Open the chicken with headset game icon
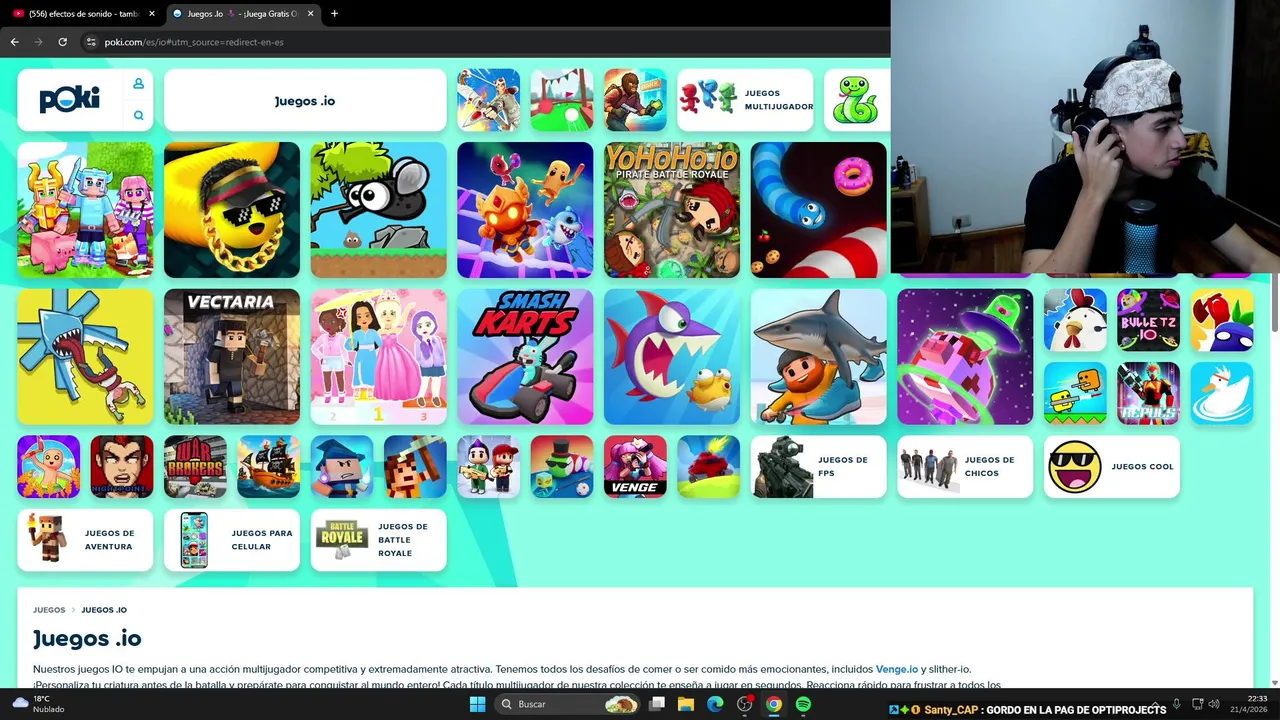Viewport: 1280px width, 720px height. tap(1075, 320)
